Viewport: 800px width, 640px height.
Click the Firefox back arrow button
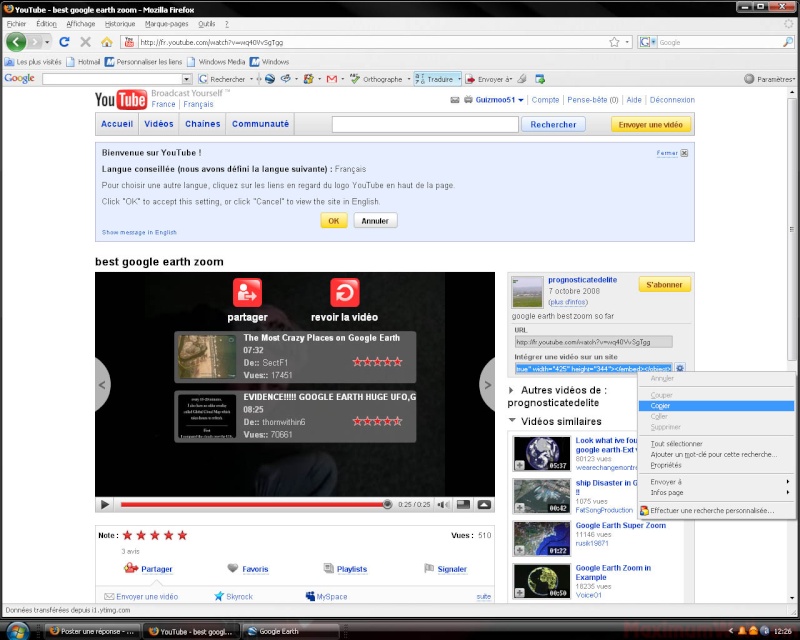[x=16, y=42]
